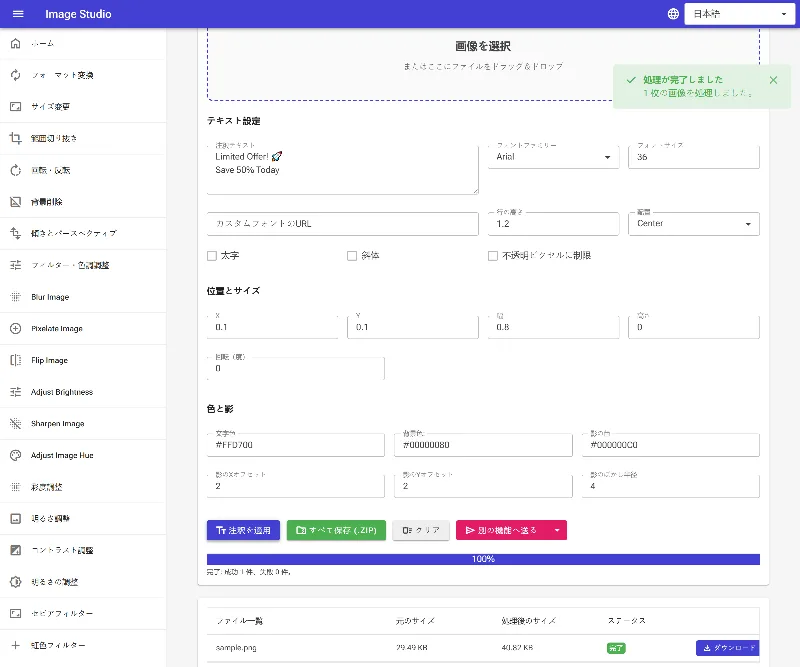The width and height of the screenshot is (800, 667).
Task: Click すべて保存 (.ZIP) button
Action: pyautogui.click(x=336, y=530)
